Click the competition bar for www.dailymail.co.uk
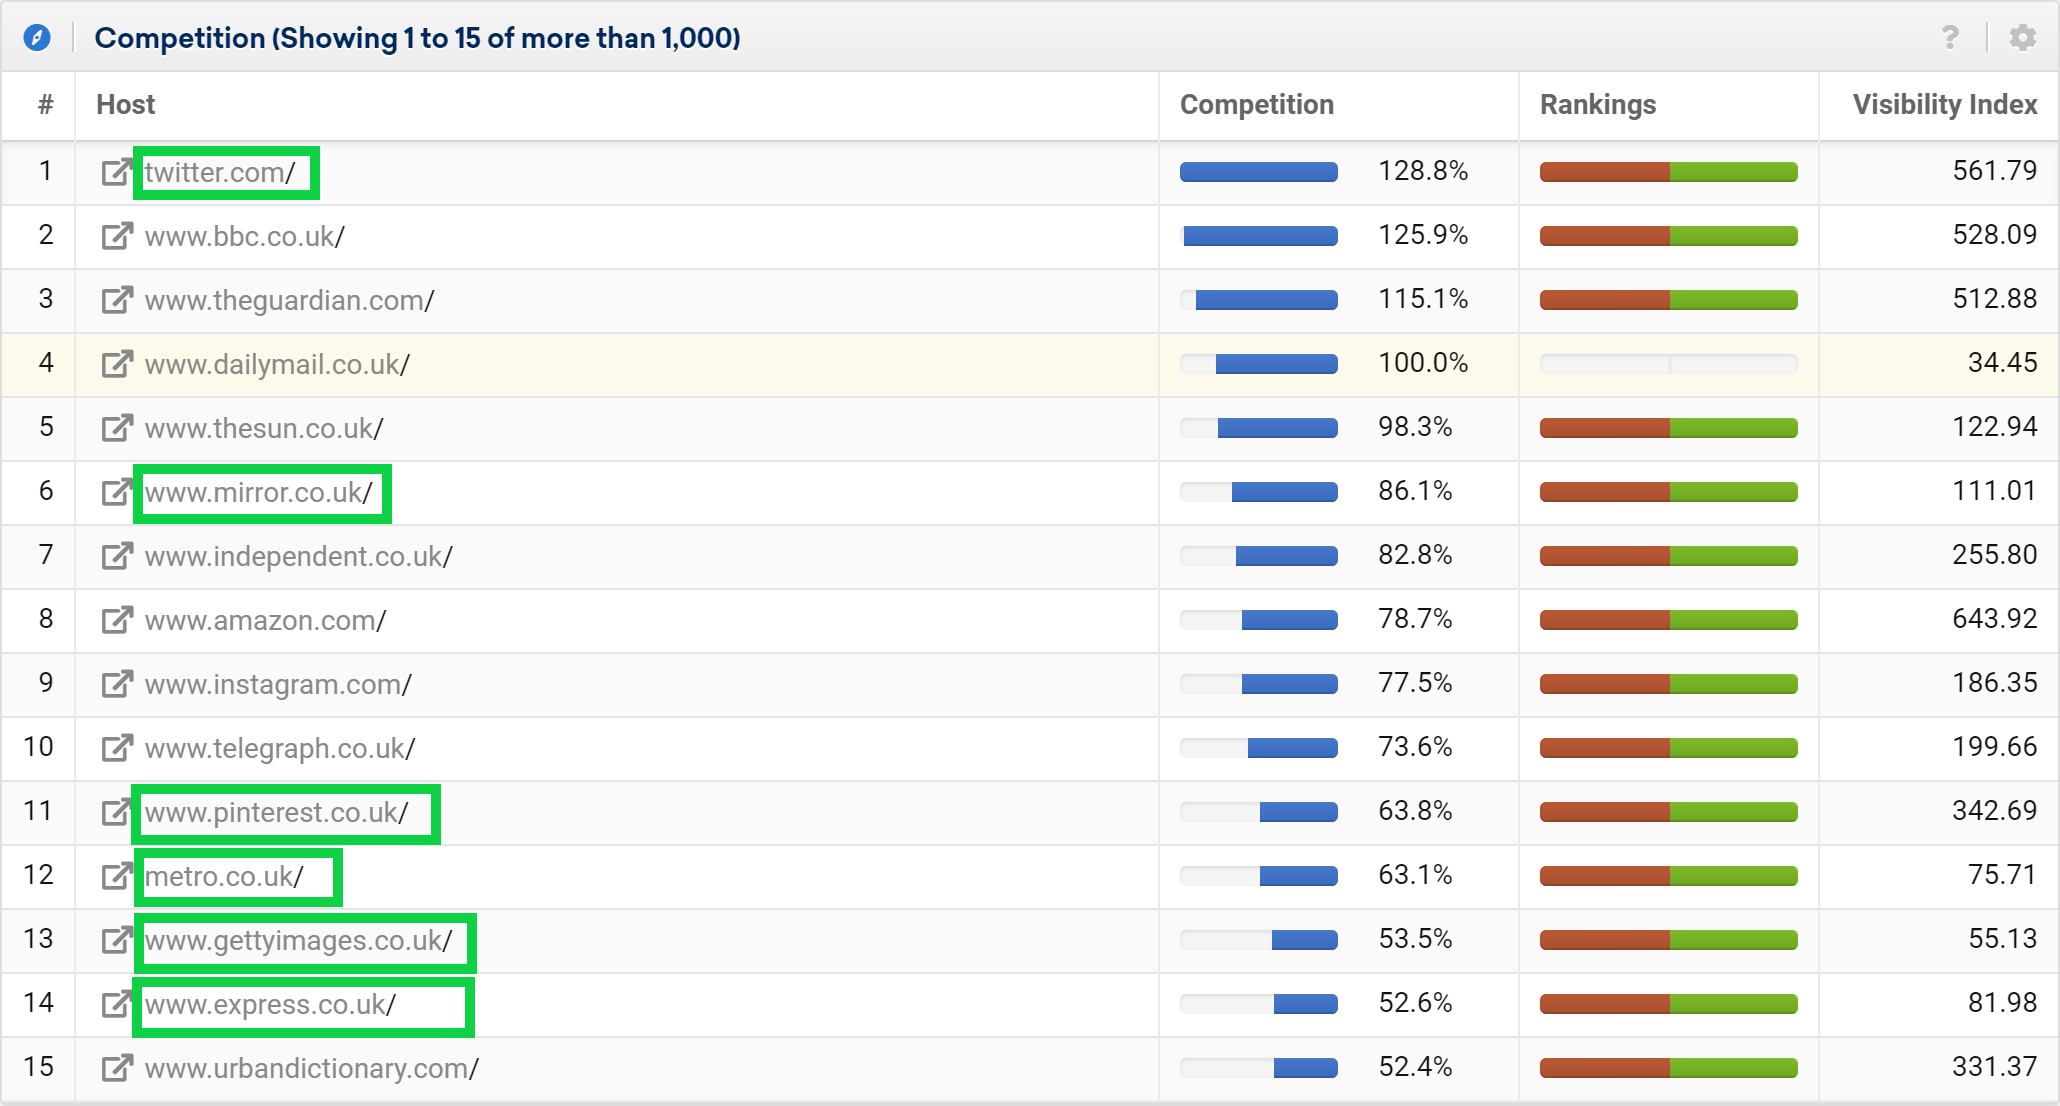The width and height of the screenshot is (2060, 1106). [x=1259, y=364]
